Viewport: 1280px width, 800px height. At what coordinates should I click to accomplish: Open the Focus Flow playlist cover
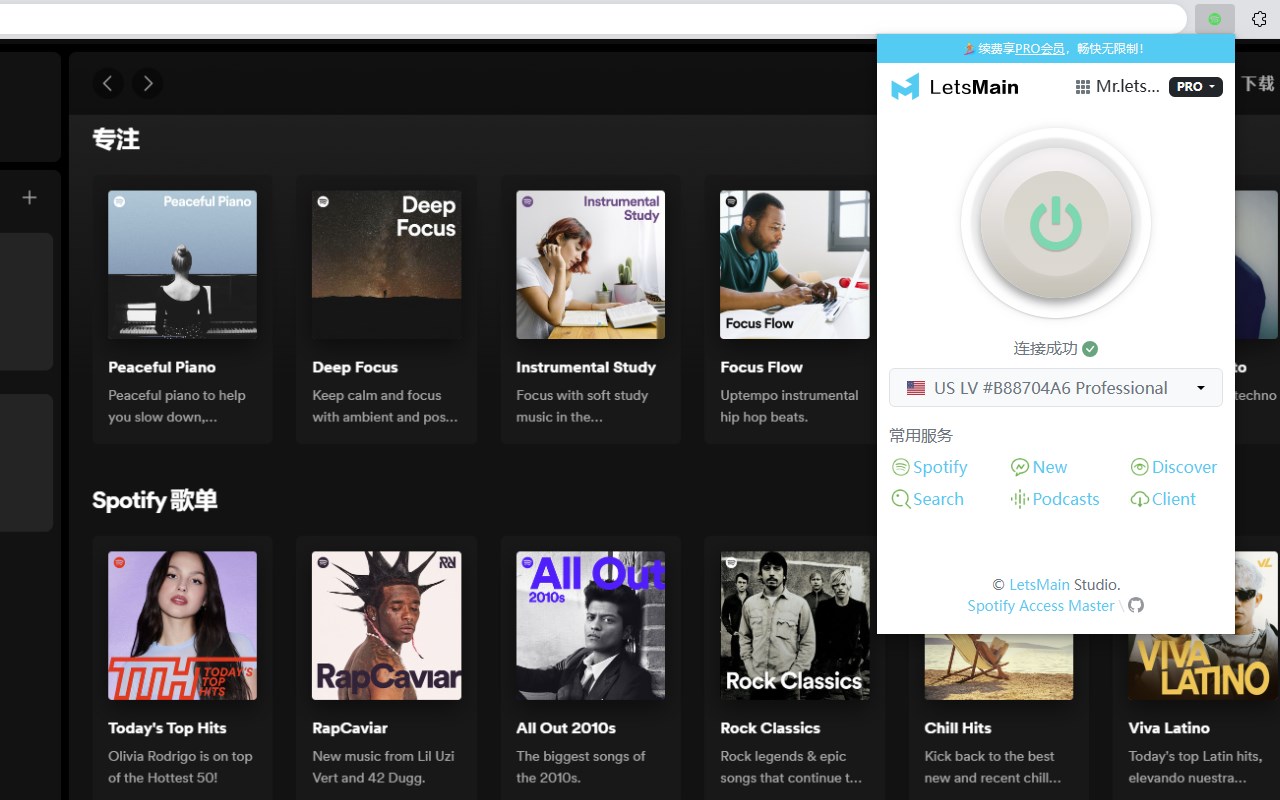pos(794,265)
